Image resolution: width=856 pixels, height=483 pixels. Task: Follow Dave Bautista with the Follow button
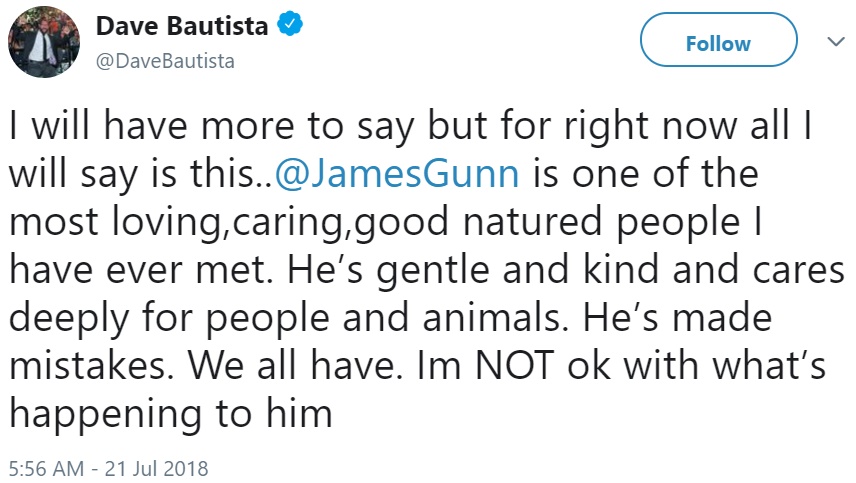click(718, 40)
